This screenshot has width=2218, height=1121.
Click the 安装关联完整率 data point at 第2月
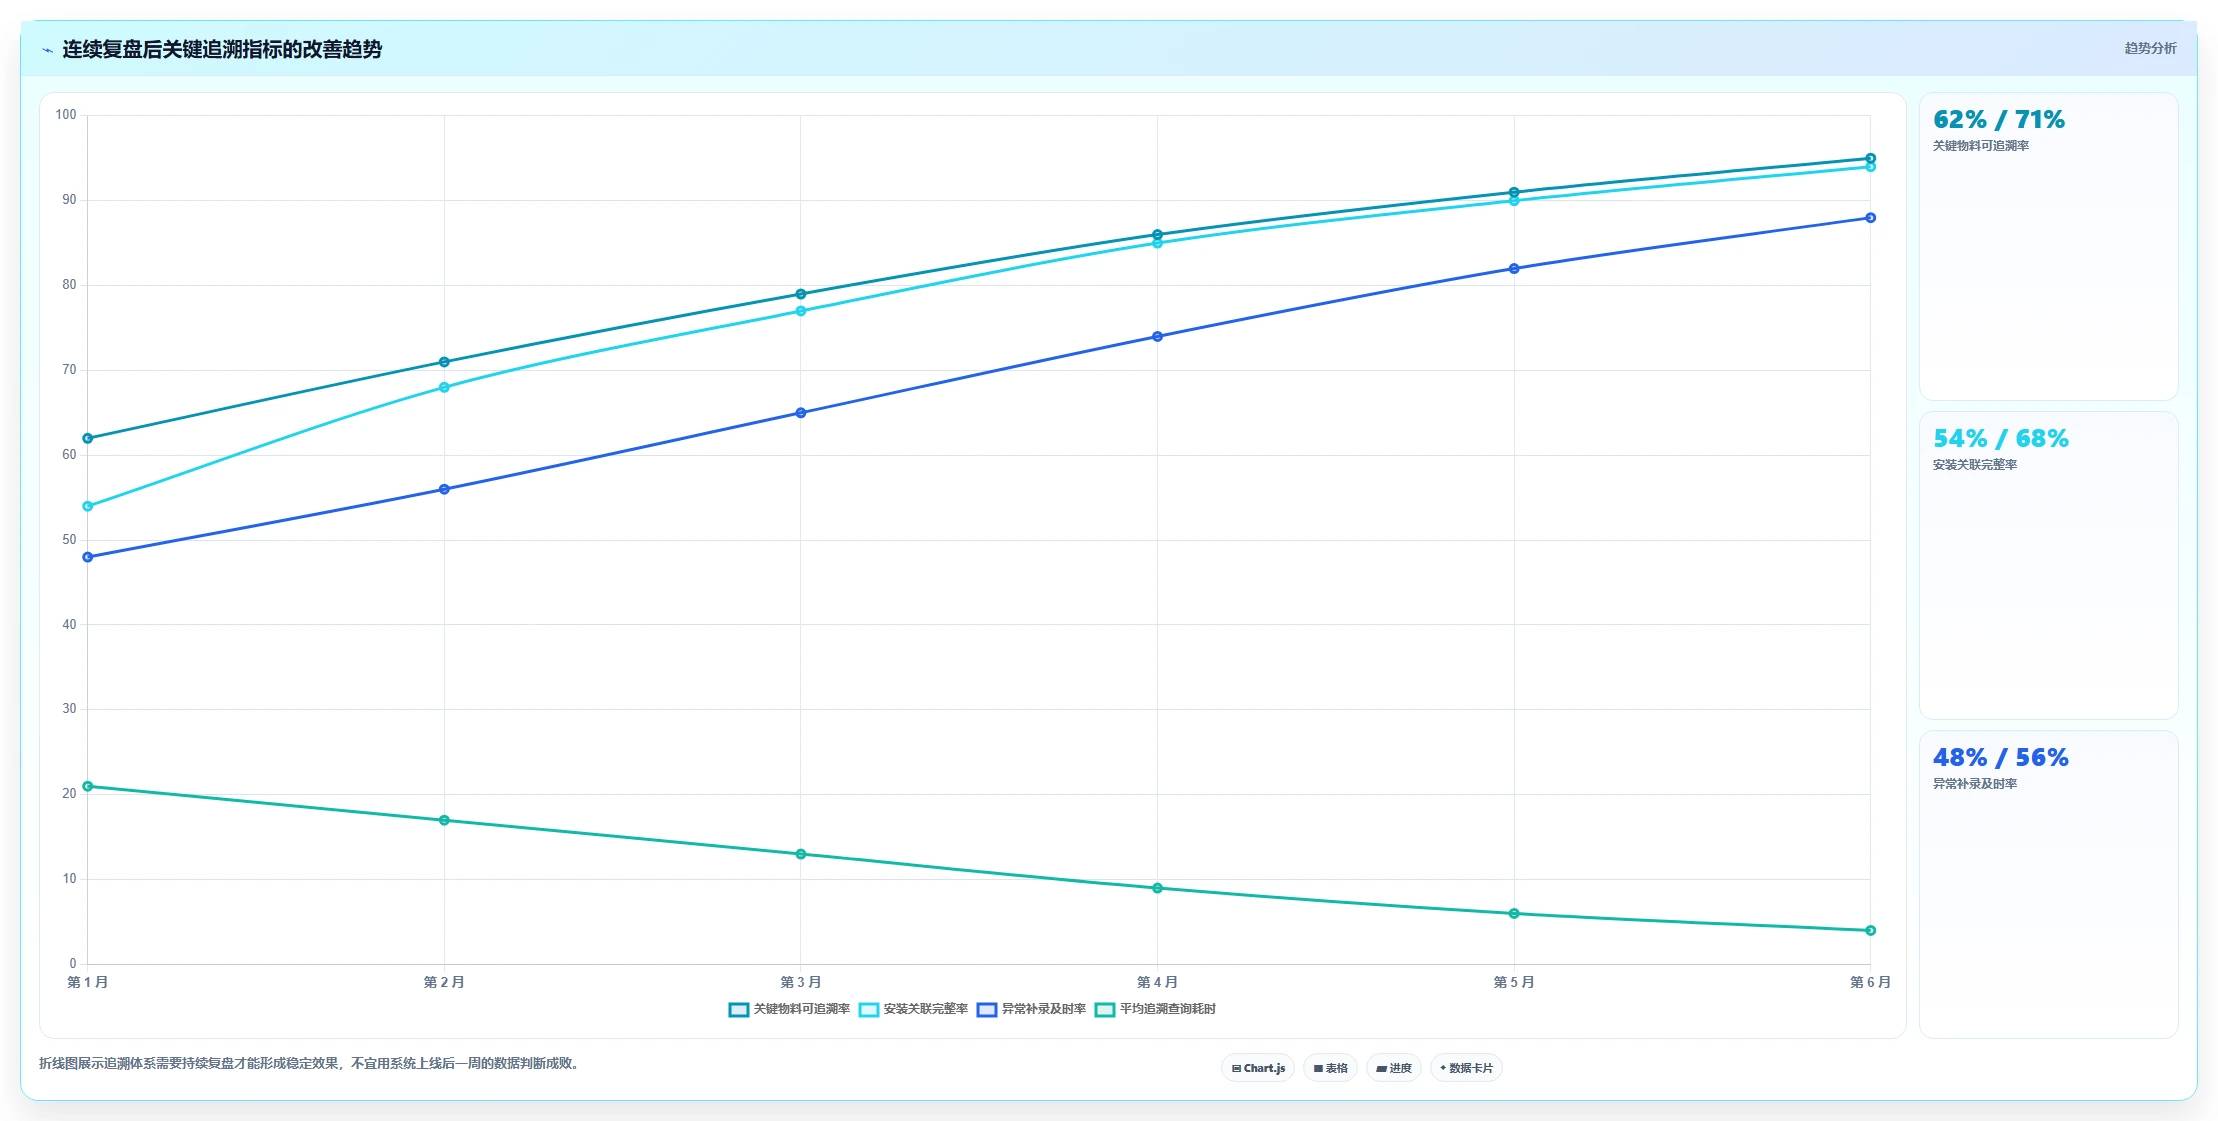coord(444,387)
